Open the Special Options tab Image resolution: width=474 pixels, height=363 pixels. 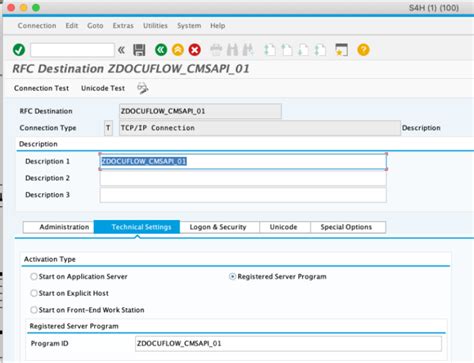pos(346,227)
